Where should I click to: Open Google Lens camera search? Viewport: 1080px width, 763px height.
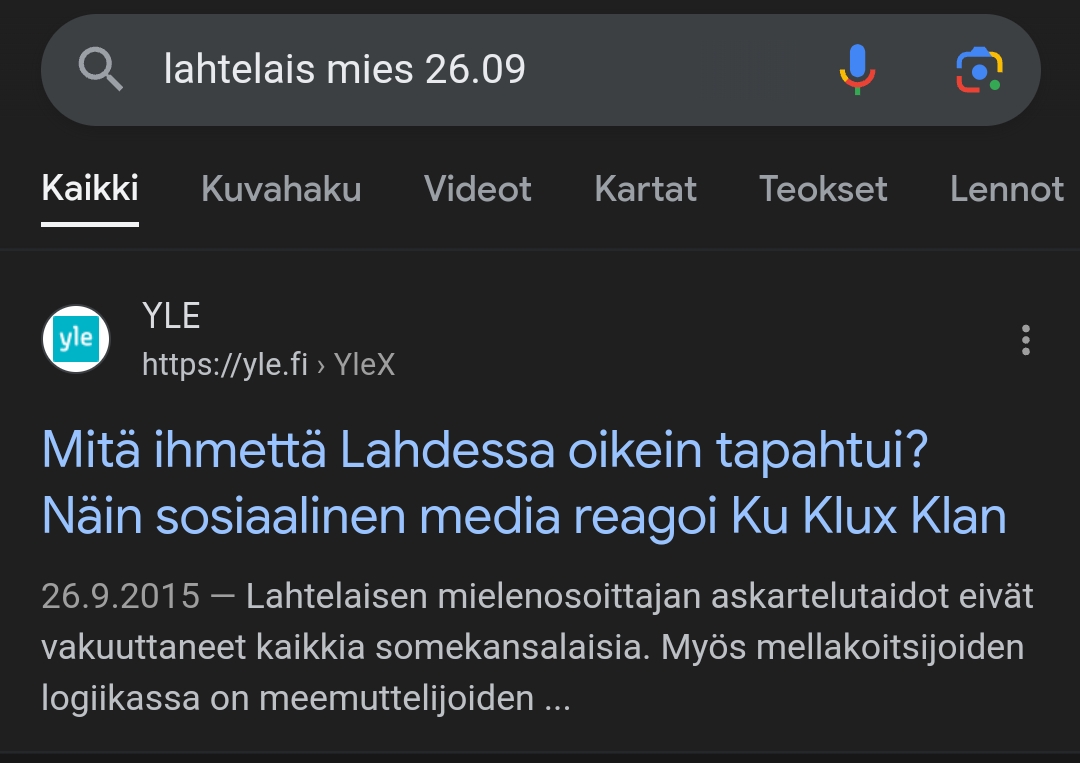pyautogui.click(x=979, y=70)
